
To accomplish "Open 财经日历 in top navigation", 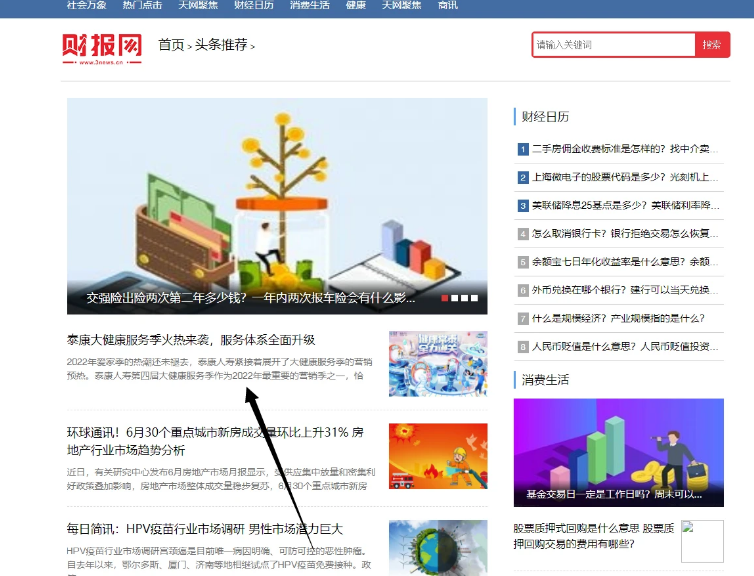I will 254,5.
